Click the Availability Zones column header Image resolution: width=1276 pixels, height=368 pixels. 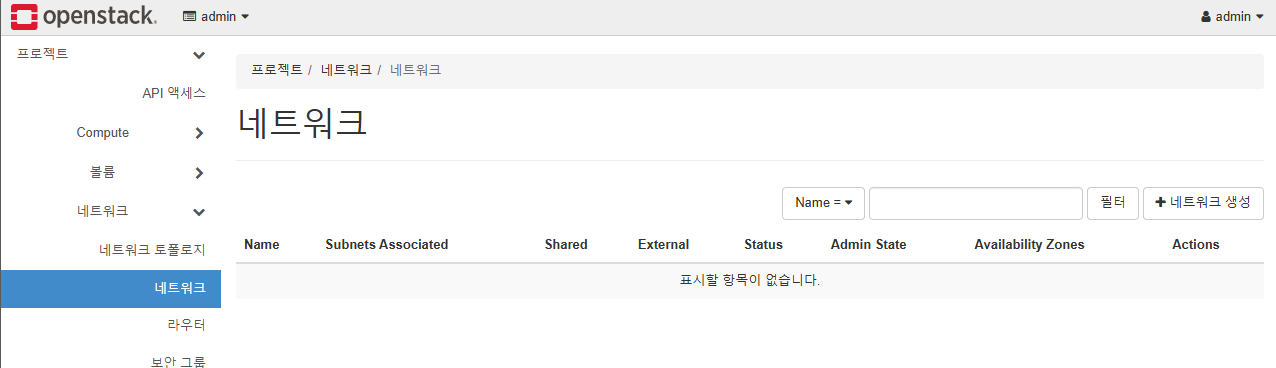(x=1029, y=244)
